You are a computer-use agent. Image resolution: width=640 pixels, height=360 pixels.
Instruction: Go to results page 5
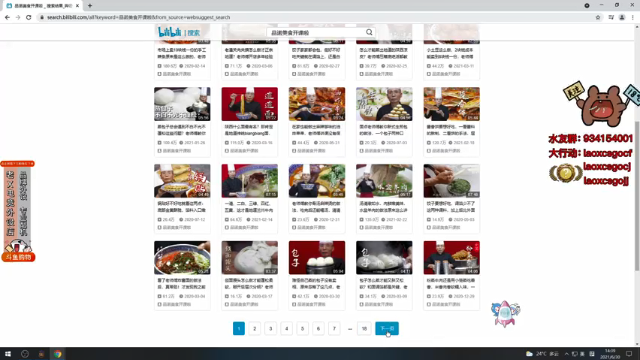coord(302,329)
